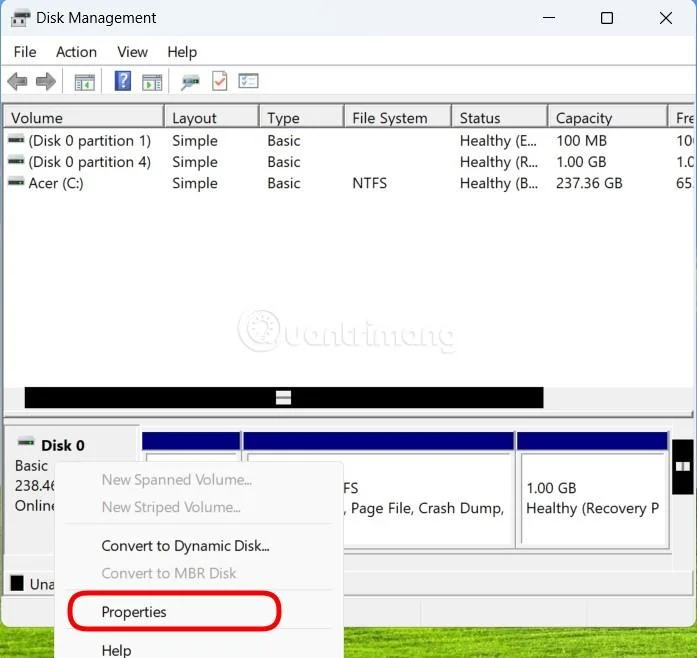The width and height of the screenshot is (697, 658).
Task: Click the NTFS file system cell
Action: coord(369,183)
